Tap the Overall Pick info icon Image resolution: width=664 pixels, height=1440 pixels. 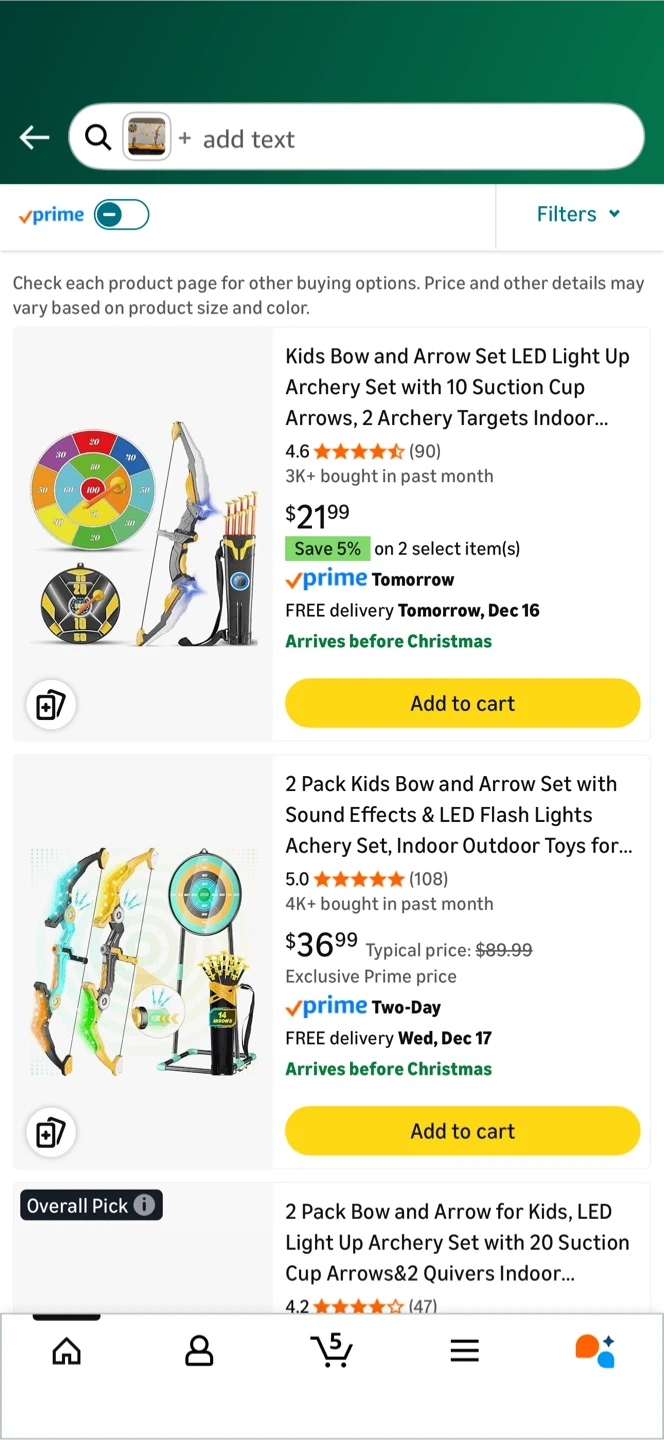tap(145, 1205)
